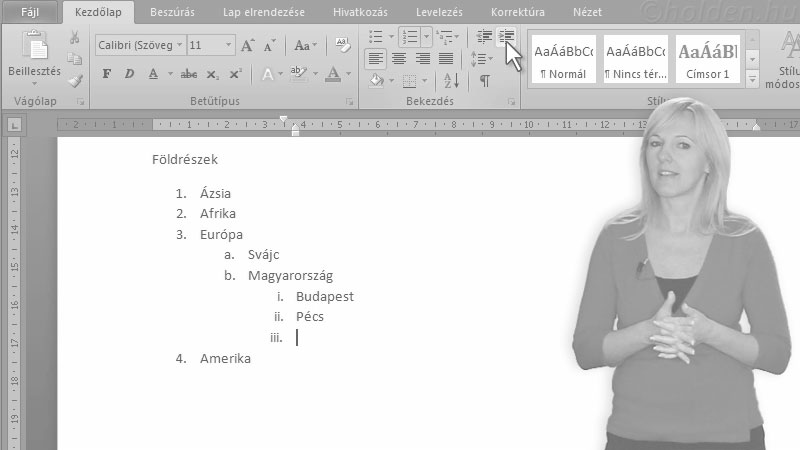The width and height of the screenshot is (800, 450).
Task: Apply the Címsor 1 style
Action: point(706,60)
